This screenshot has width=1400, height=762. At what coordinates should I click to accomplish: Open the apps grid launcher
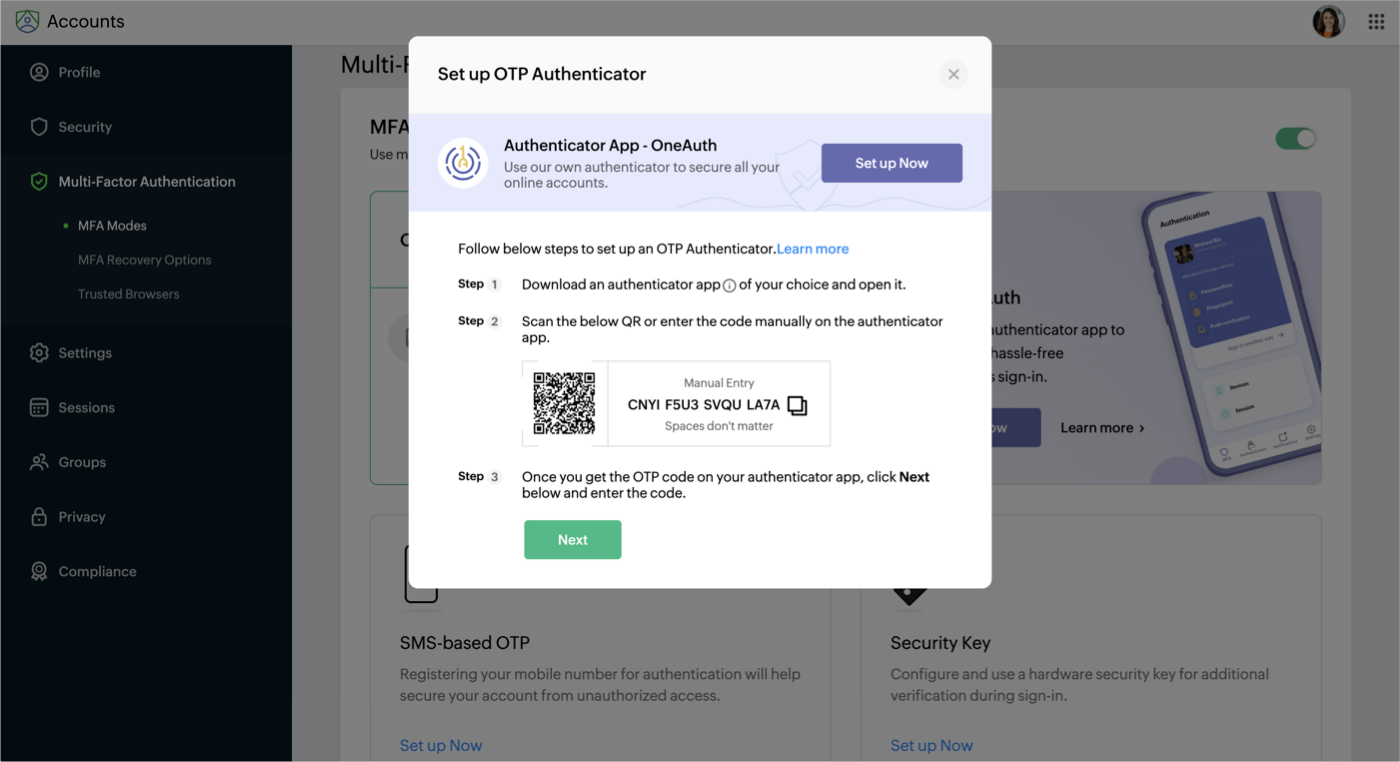1376,22
